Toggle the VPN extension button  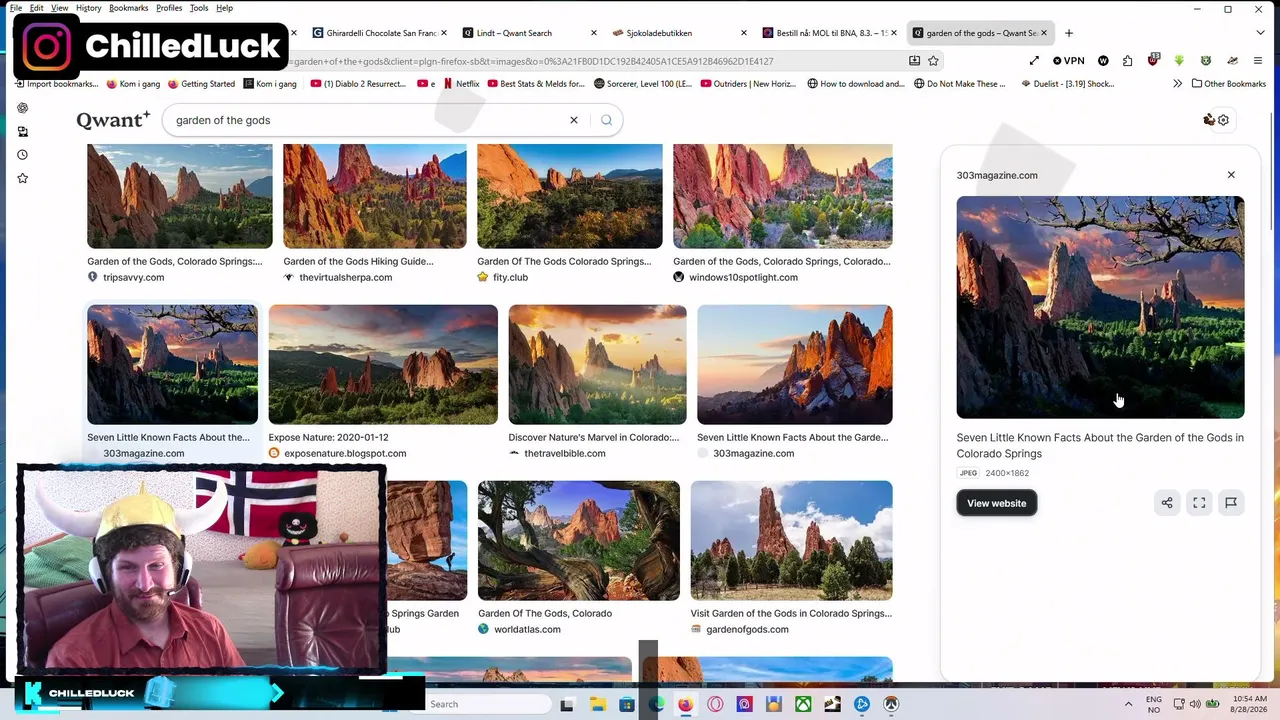pos(1069,61)
